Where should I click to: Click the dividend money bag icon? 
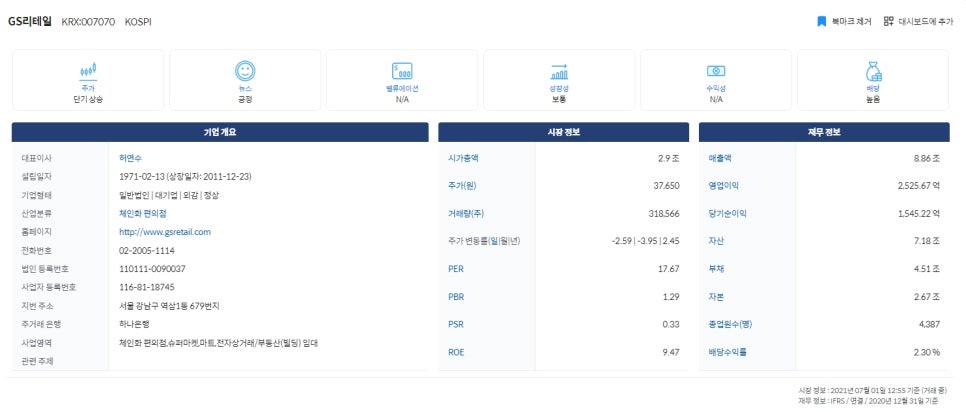873,71
